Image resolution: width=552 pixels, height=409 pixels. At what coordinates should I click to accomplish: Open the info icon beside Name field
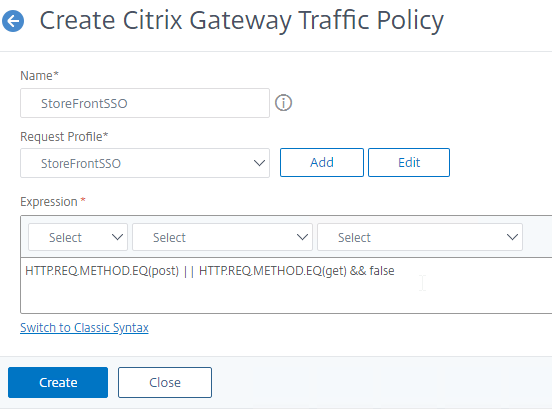[283, 103]
